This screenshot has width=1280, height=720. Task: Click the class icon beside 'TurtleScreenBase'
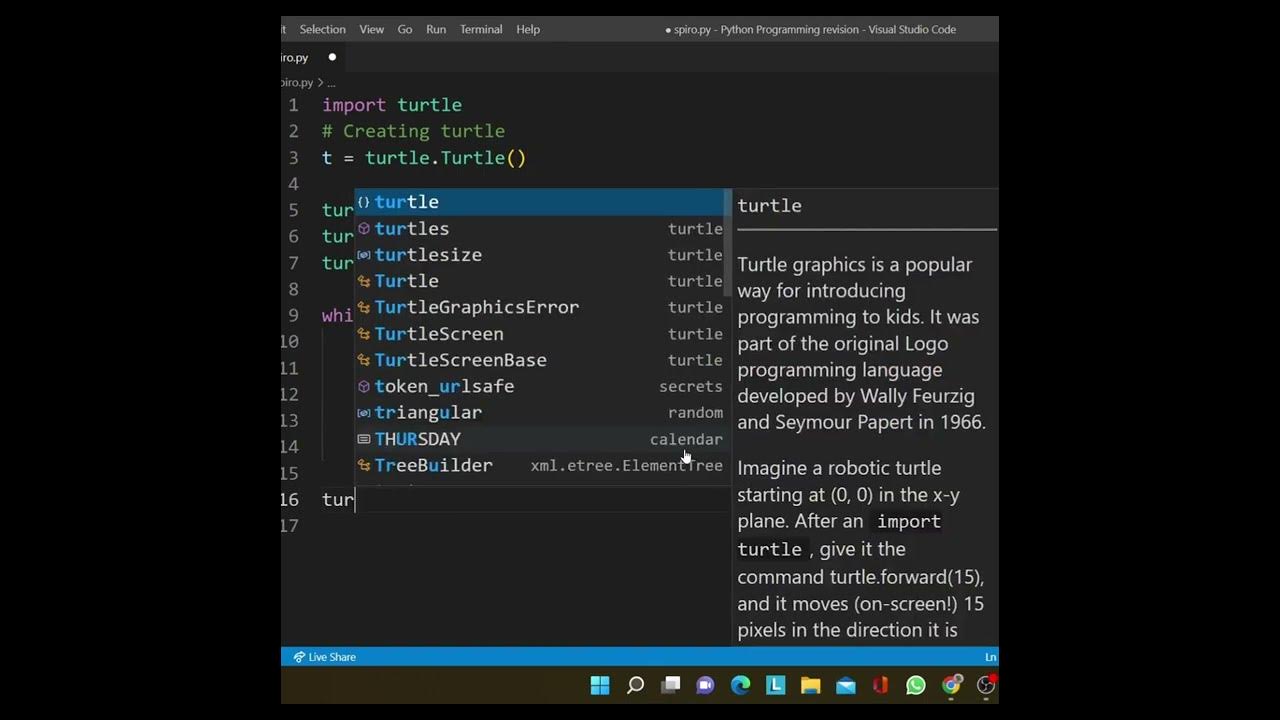pos(364,360)
